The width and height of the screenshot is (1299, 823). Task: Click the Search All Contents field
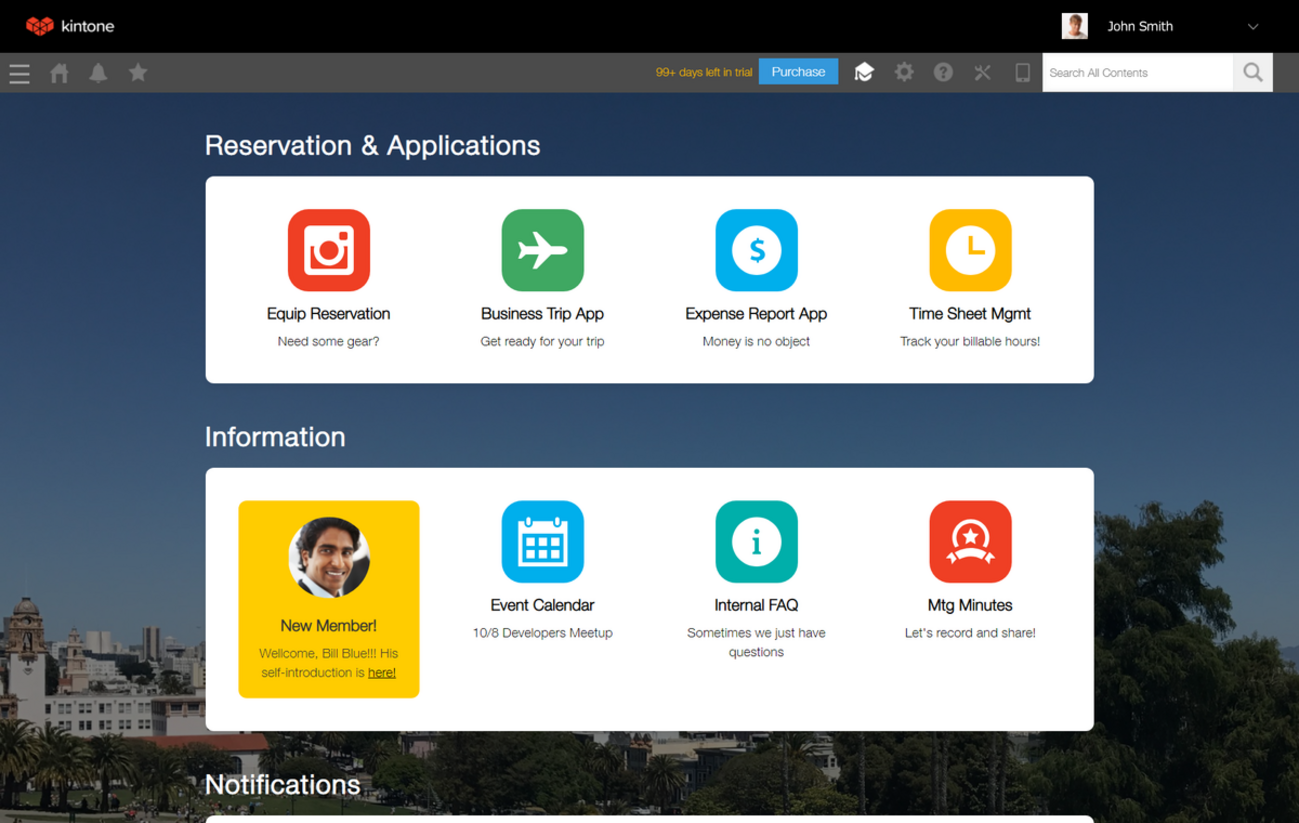(1137, 73)
